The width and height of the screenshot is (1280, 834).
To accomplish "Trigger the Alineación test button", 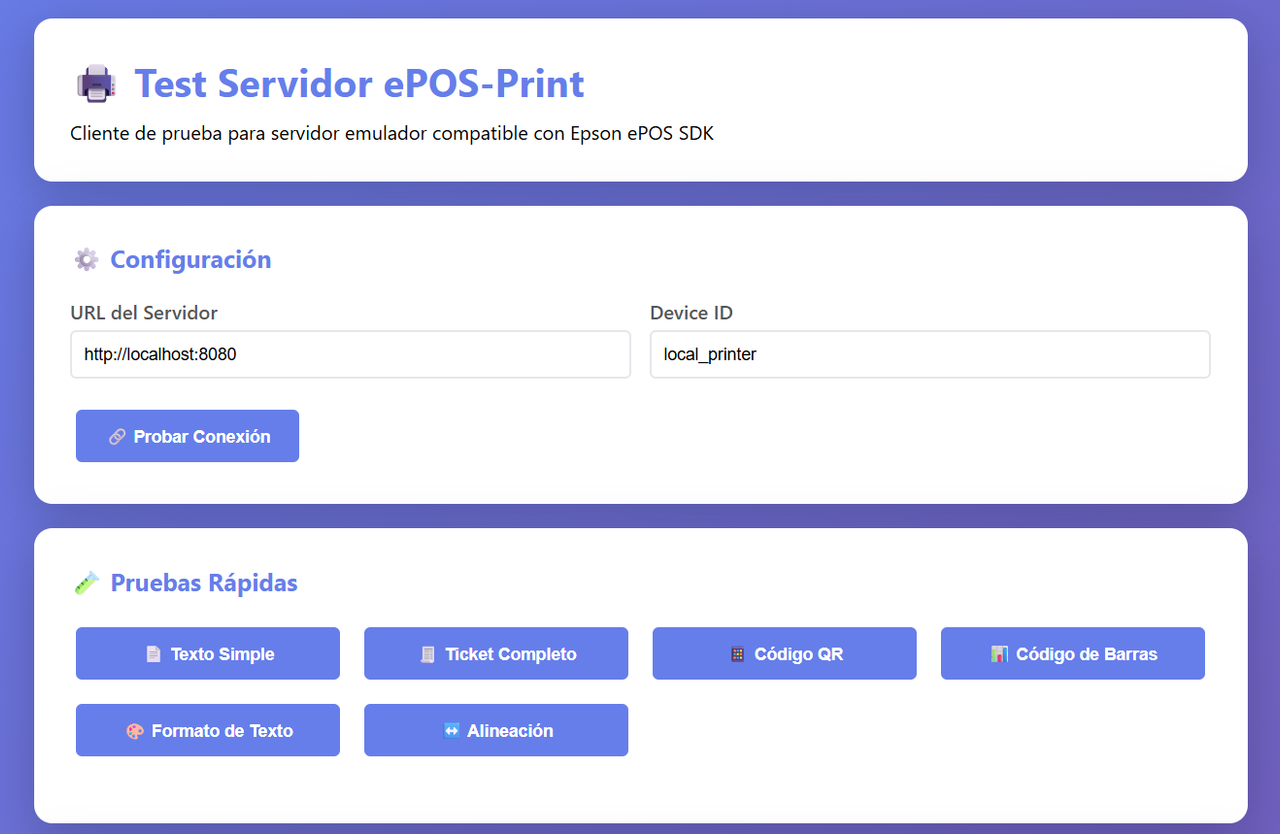I will click(x=496, y=730).
